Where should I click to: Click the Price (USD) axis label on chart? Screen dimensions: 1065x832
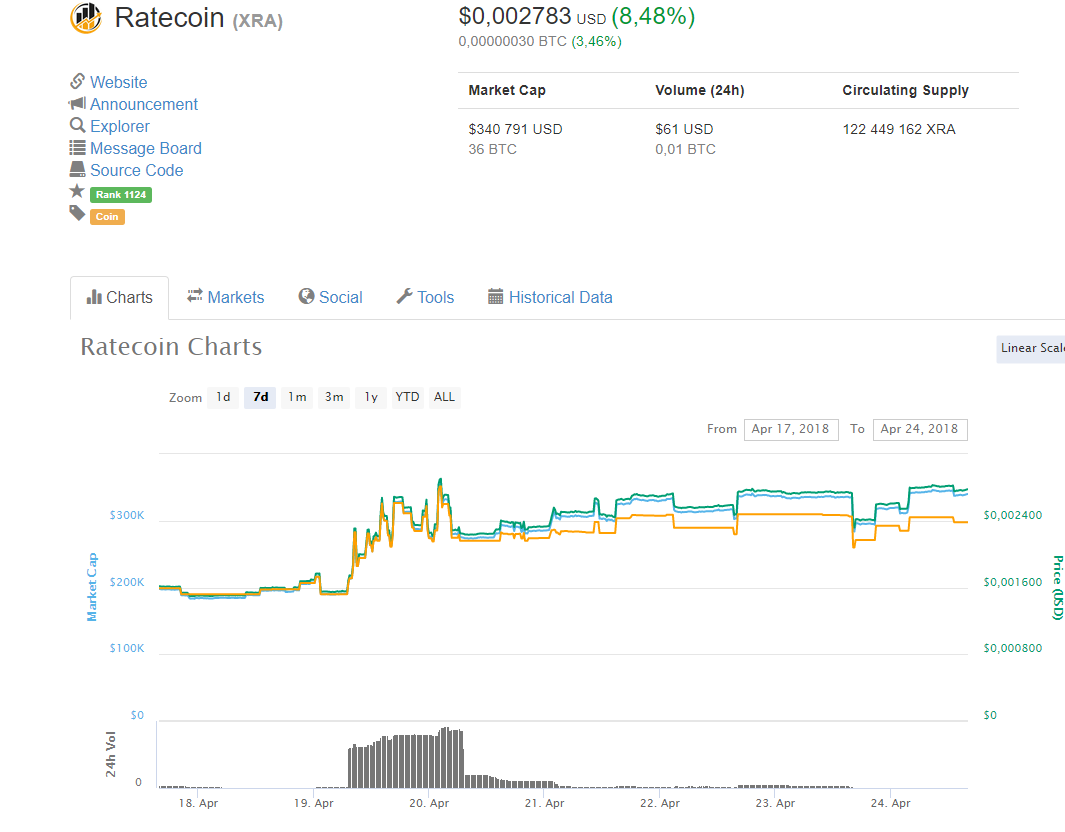tap(1058, 587)
